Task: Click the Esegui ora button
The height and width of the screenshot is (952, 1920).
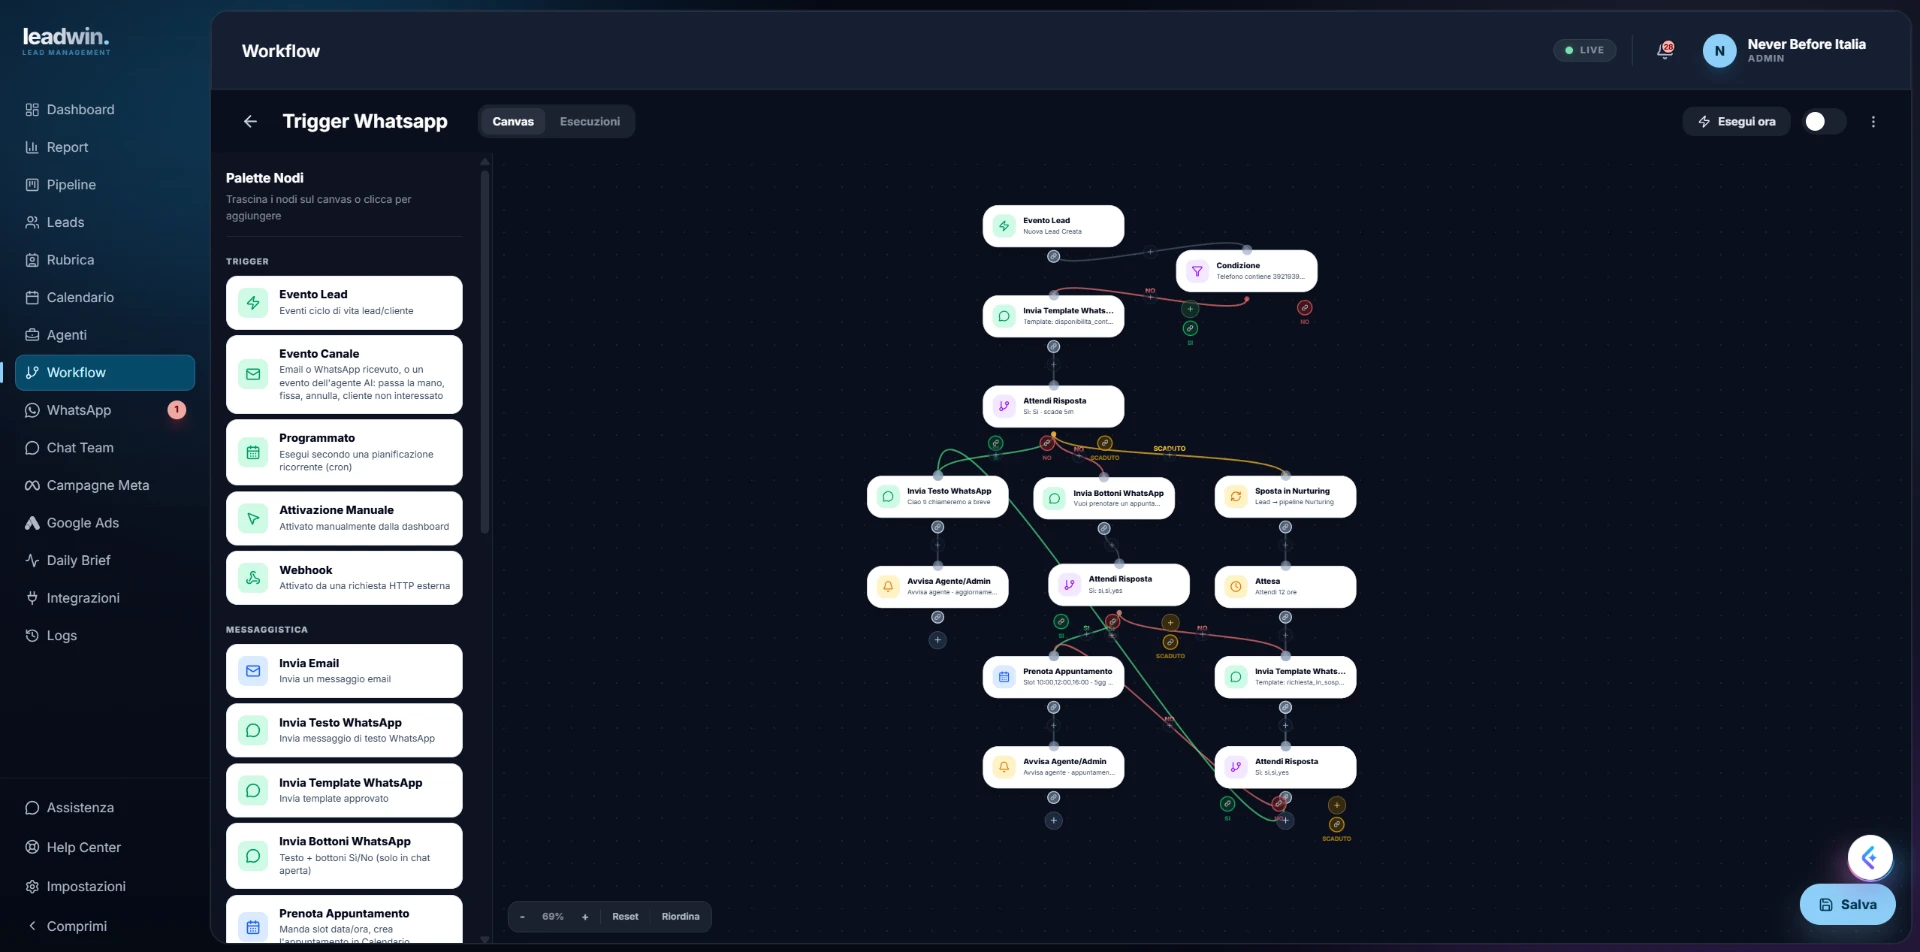Action: pos(1736,121)
